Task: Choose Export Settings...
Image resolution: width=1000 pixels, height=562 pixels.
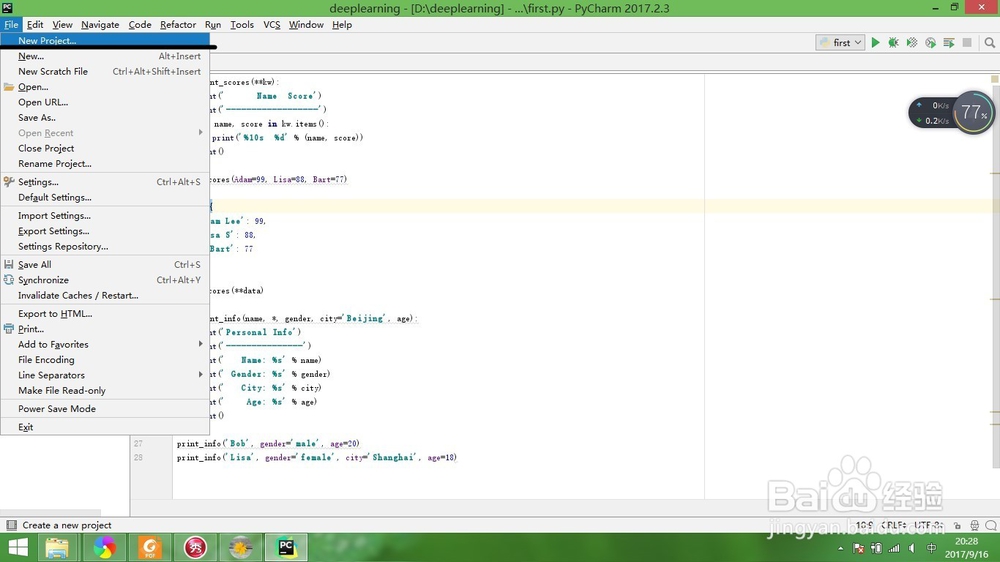Action: click(105, 231)
